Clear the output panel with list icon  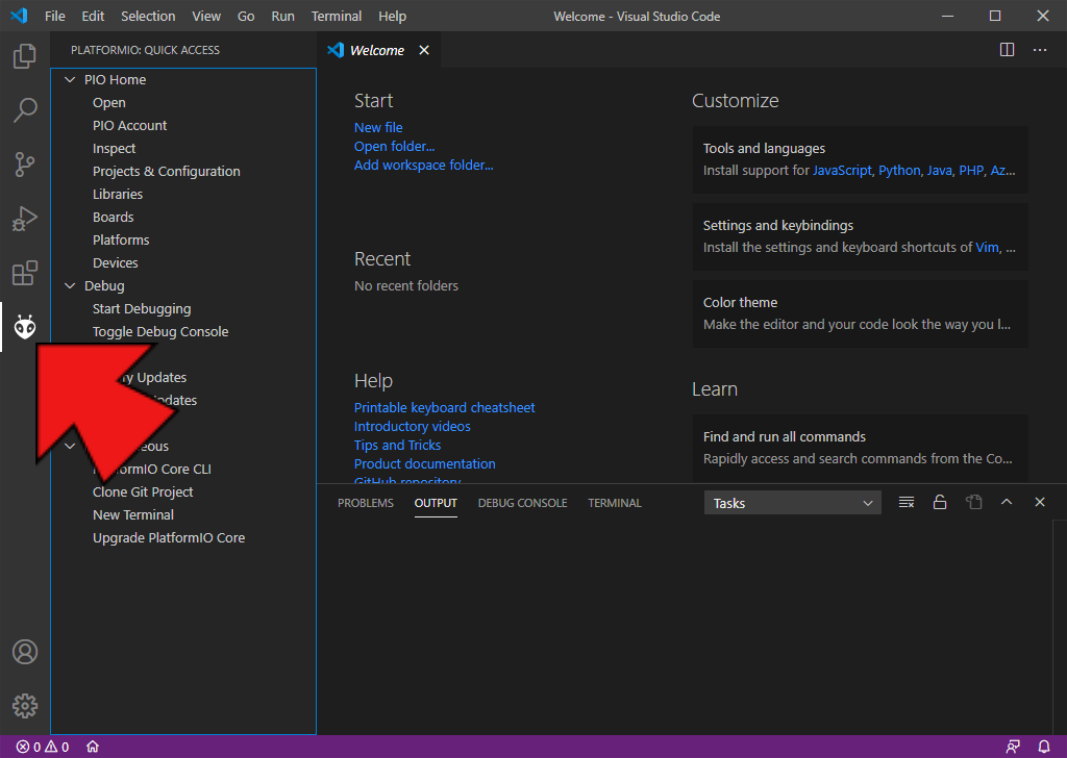[906, 502]
